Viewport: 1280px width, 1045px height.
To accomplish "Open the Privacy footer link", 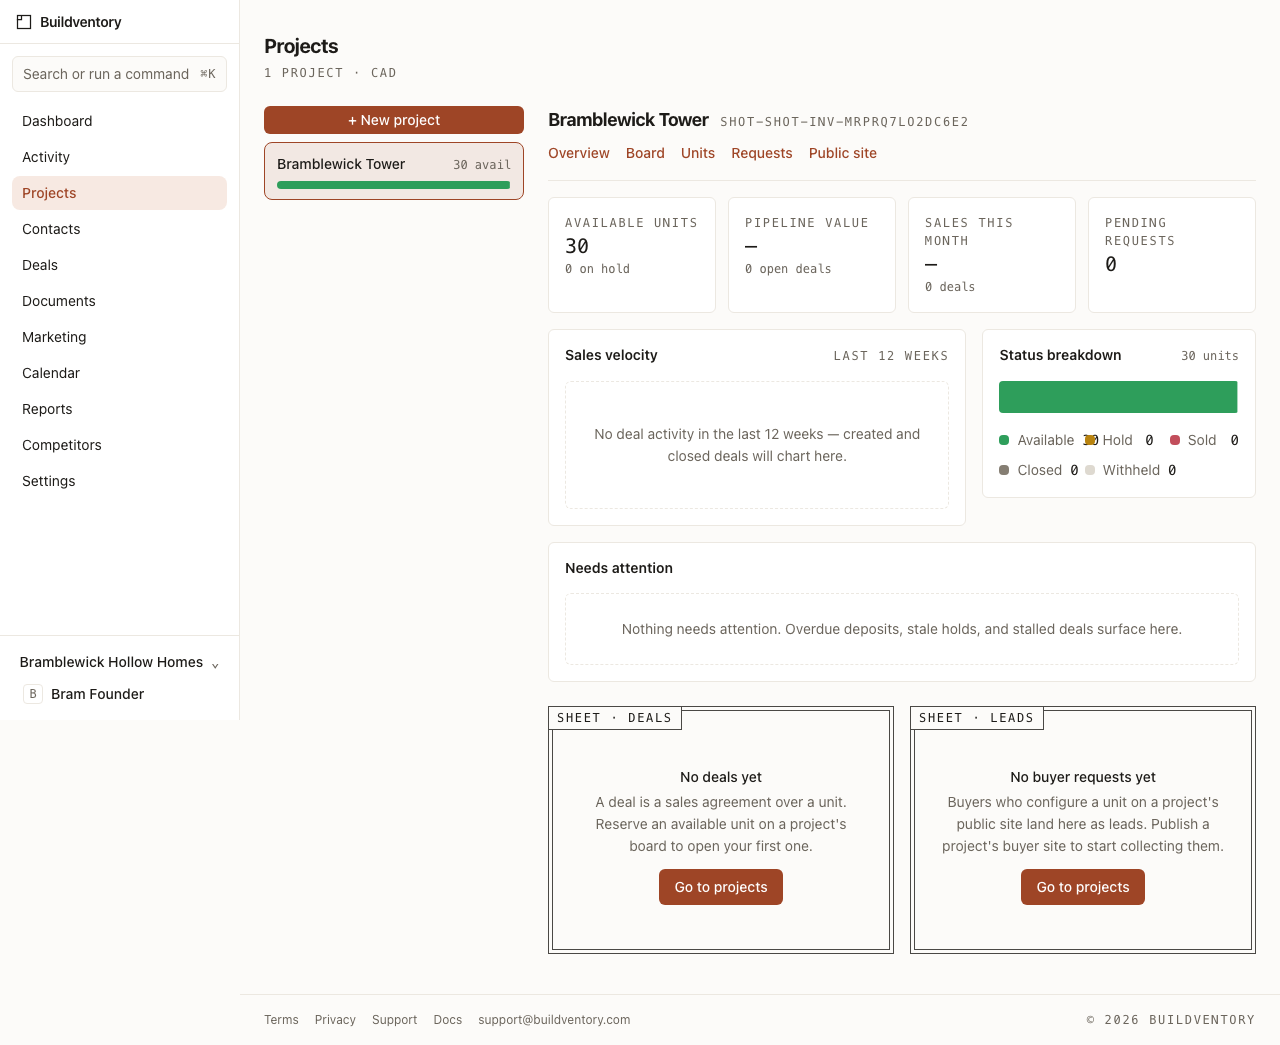I will (x=335, y=1020).
